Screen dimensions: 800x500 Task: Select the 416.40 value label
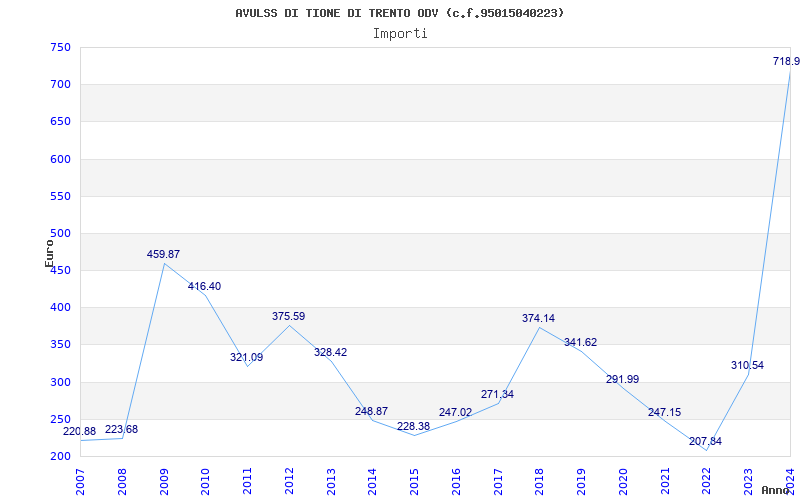(x=204, y=287)
